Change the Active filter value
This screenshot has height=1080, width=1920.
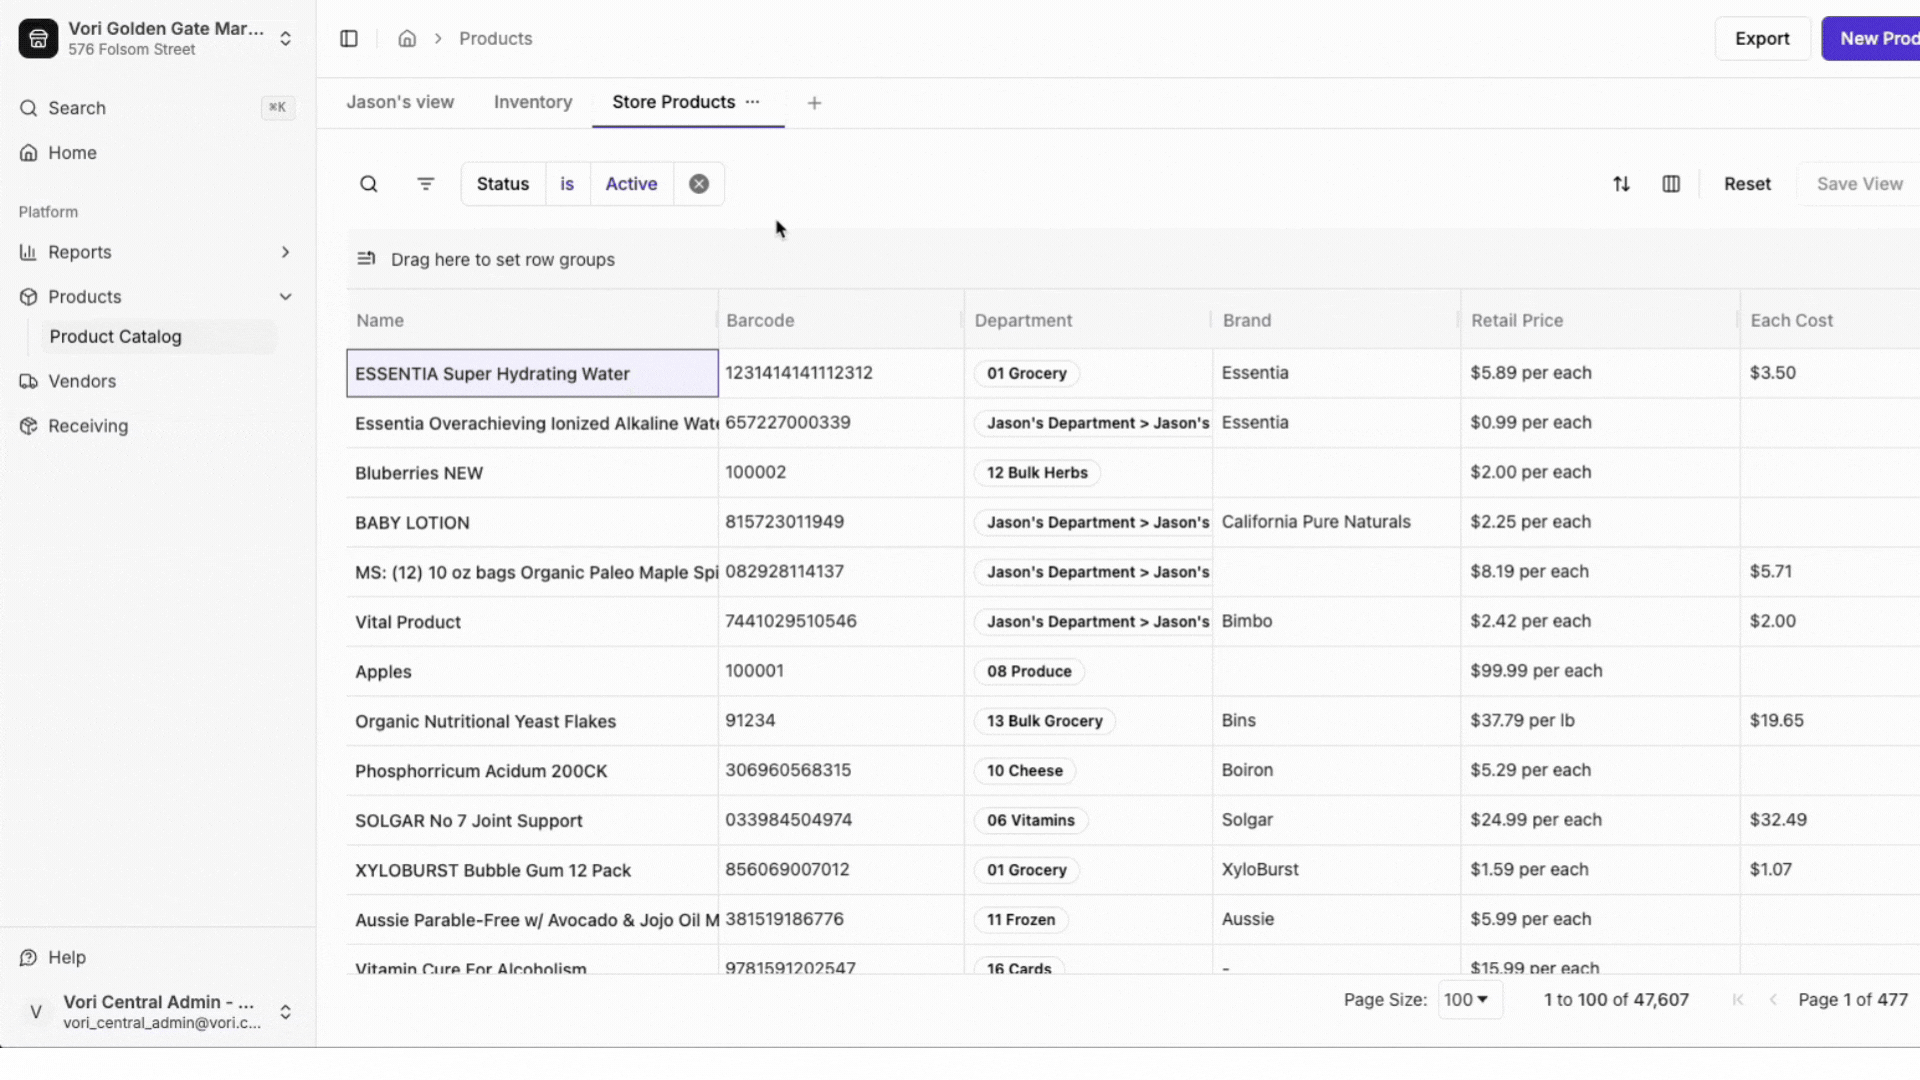click(631, 184)
